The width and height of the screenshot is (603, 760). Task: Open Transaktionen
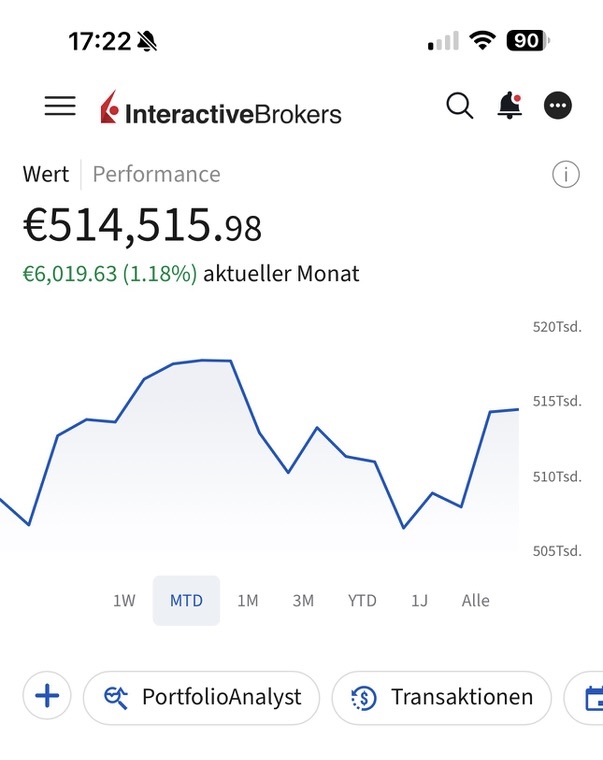[441, 697]
